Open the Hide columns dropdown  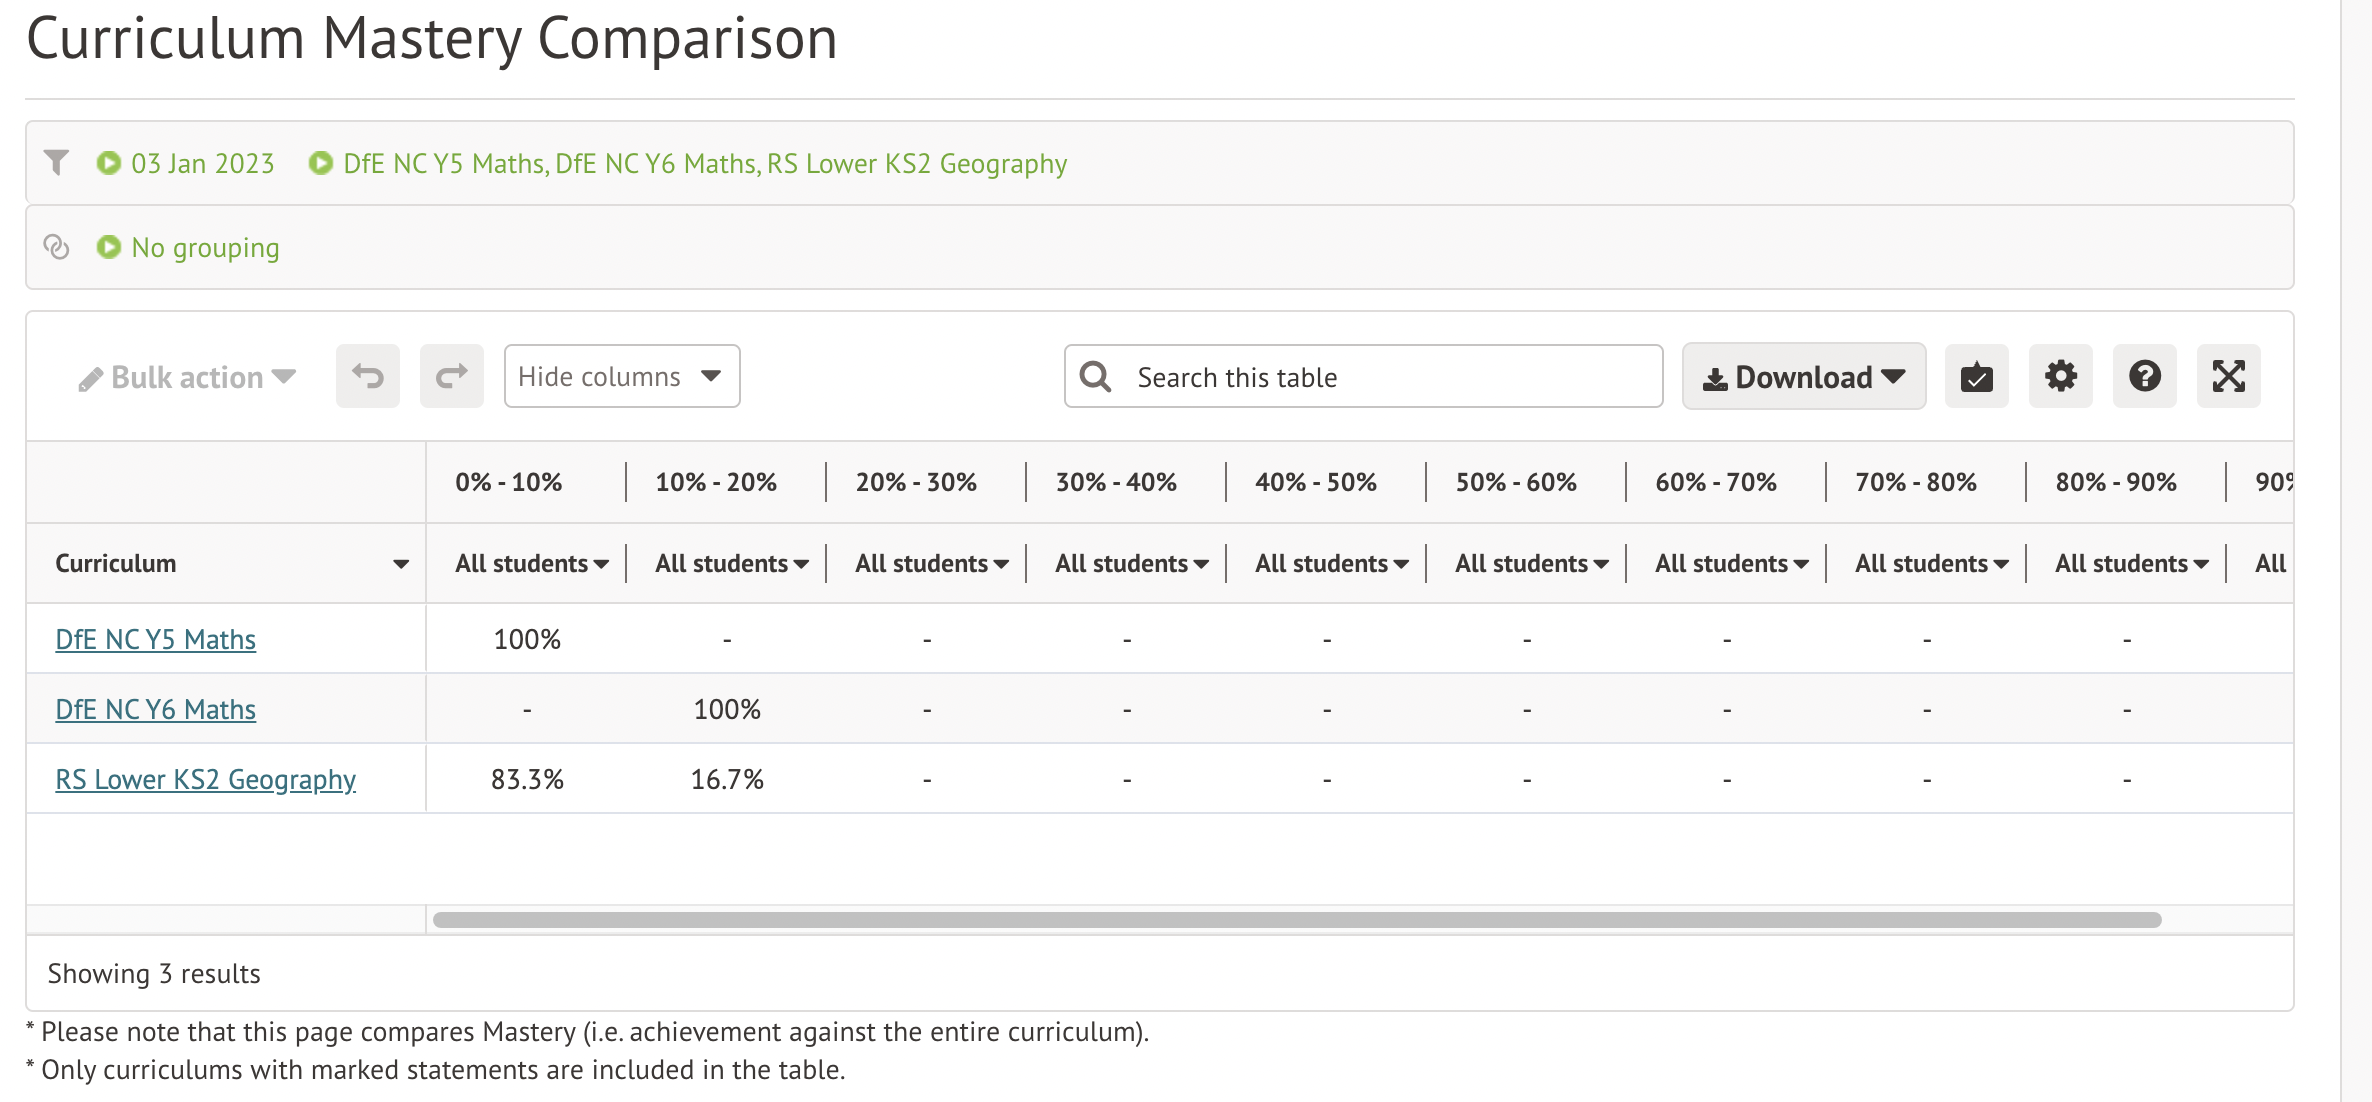click(x=621, y=377)
